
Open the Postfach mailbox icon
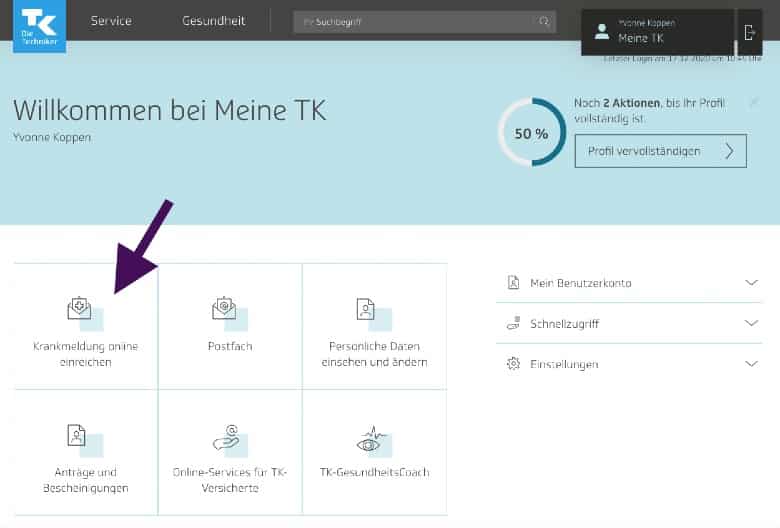coord(224,309)
